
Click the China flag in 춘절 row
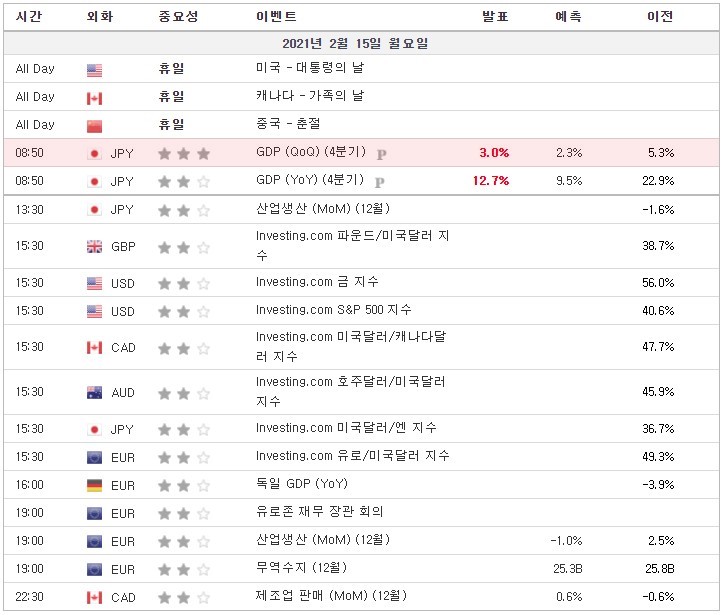[94, 126]
